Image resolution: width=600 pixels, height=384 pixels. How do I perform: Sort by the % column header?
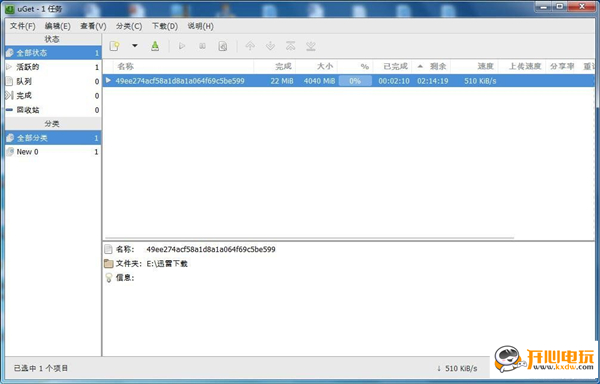click(355, 66)
